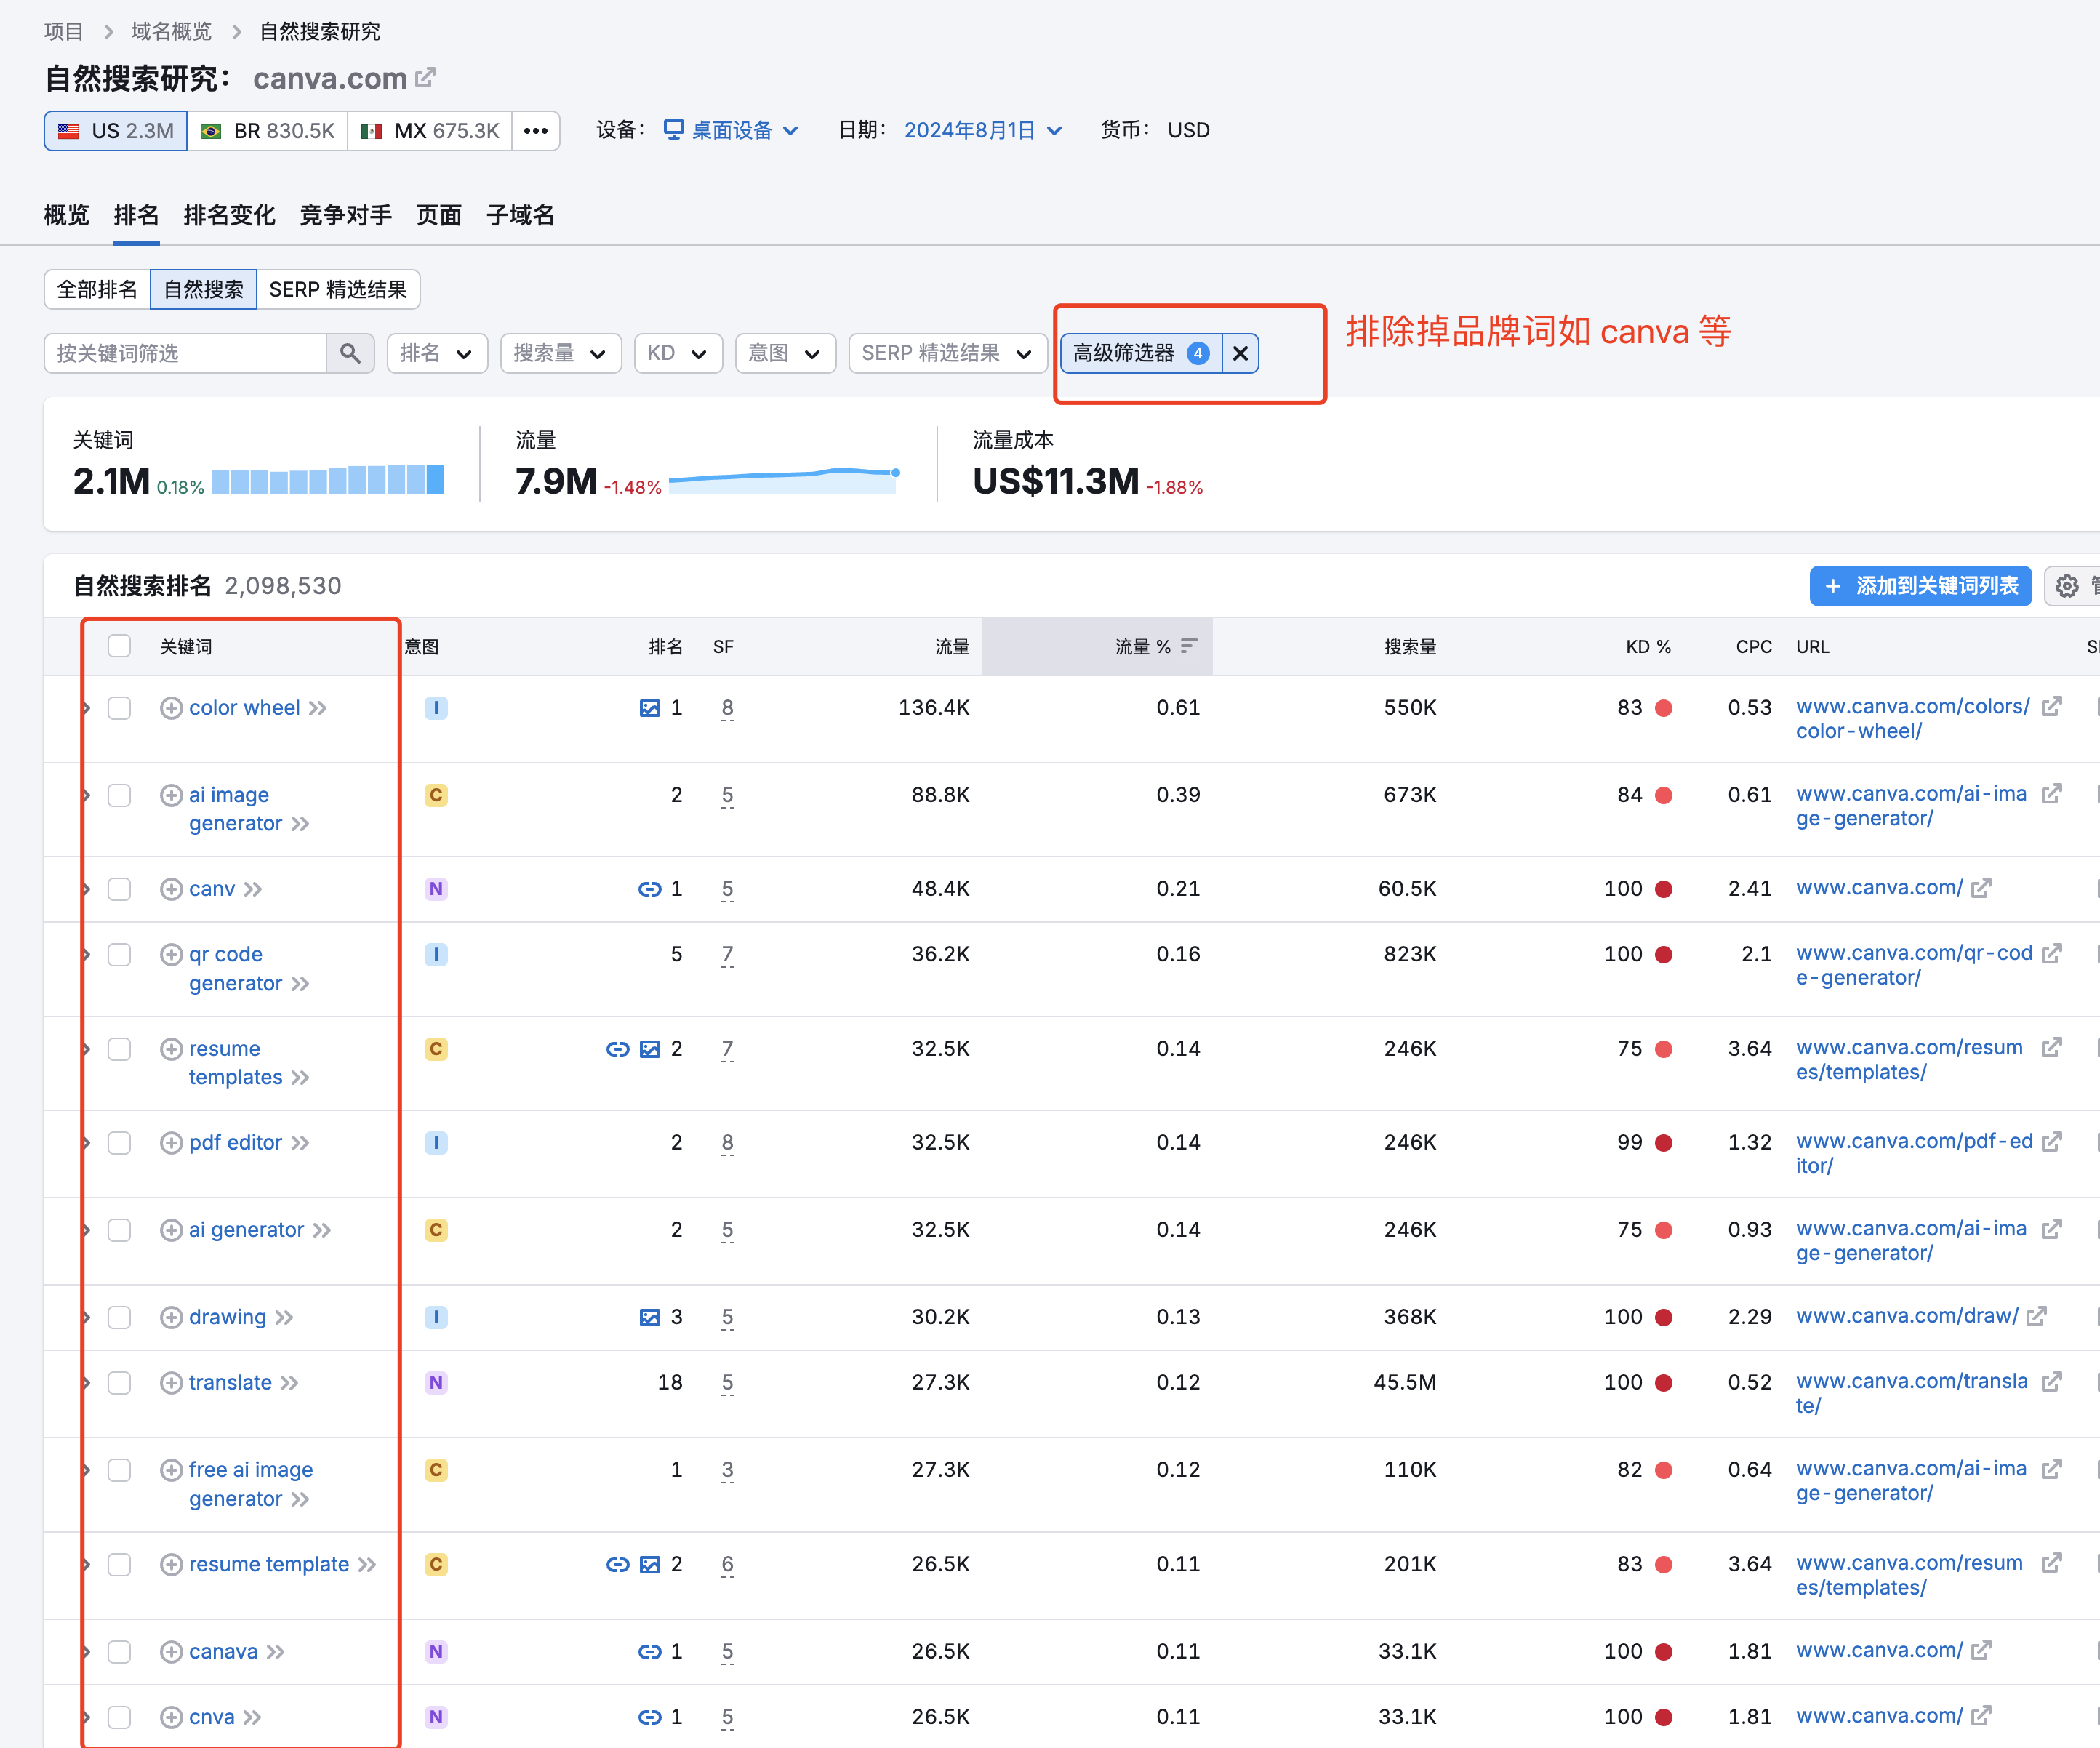Viewport: 2100px width, 1748px height.
Task: Click the keyword trend bar chart
Action: coord(328,480)
